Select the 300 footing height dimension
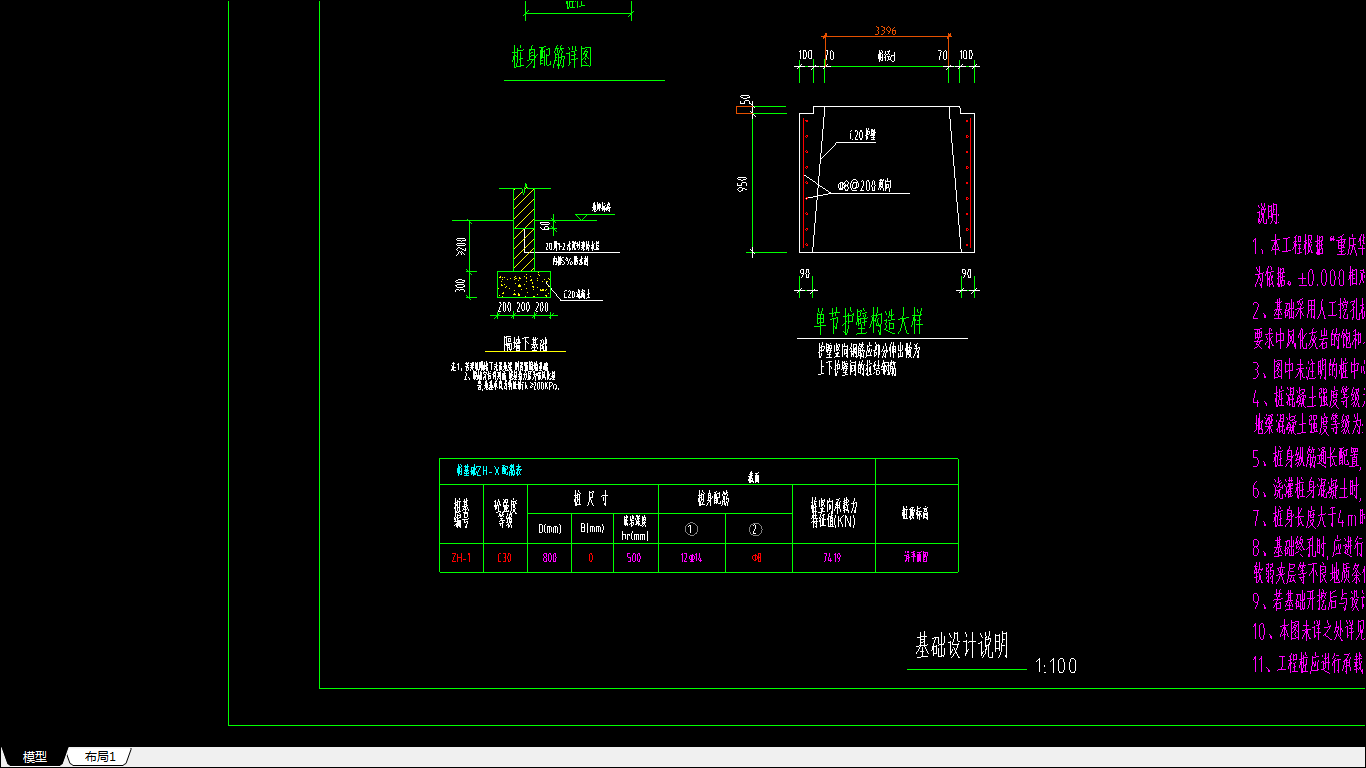1366x768 pixels. (461, 285)
